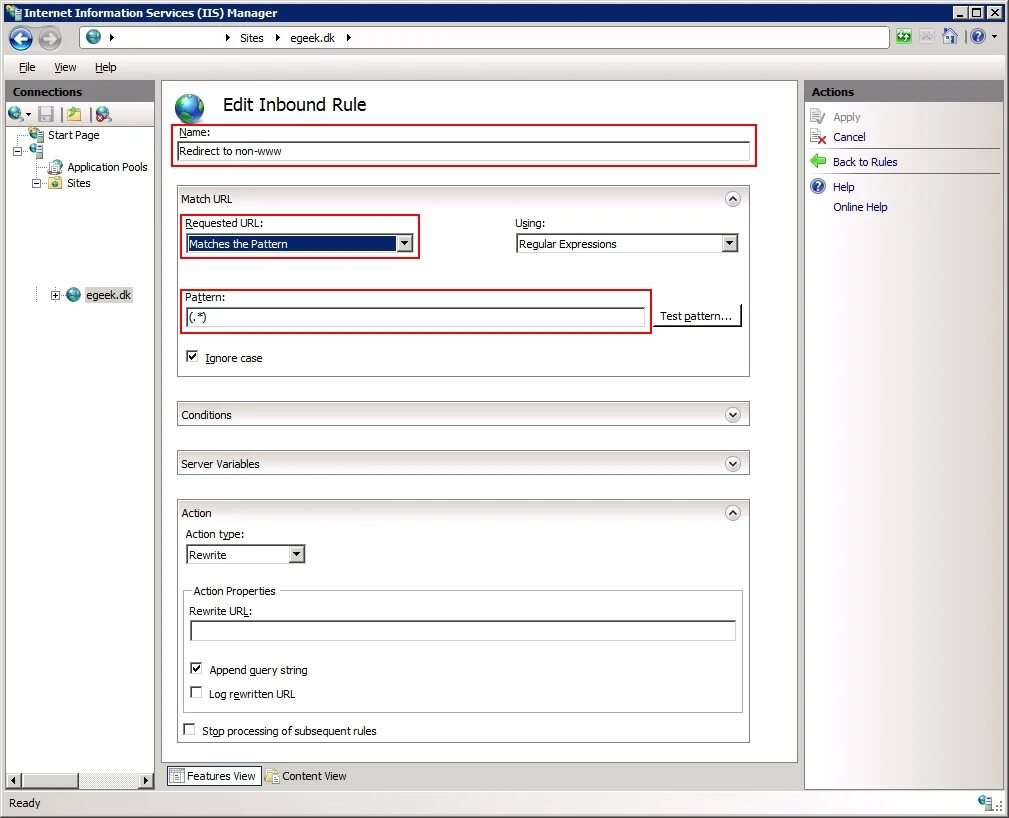This screenshot has height=818, width=1009.
Task: Click Sites in the address breadcrumb
Action: 252,38
